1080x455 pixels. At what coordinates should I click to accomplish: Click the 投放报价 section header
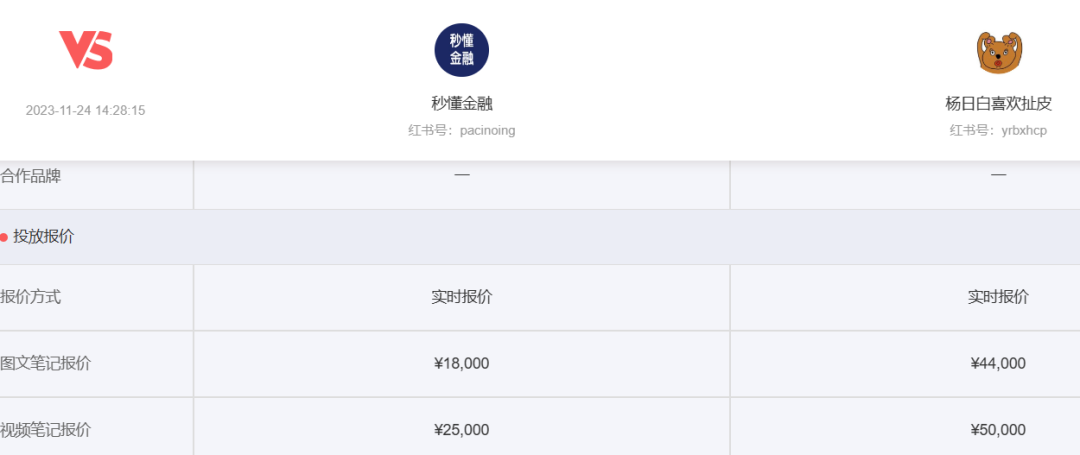[43, 237]
